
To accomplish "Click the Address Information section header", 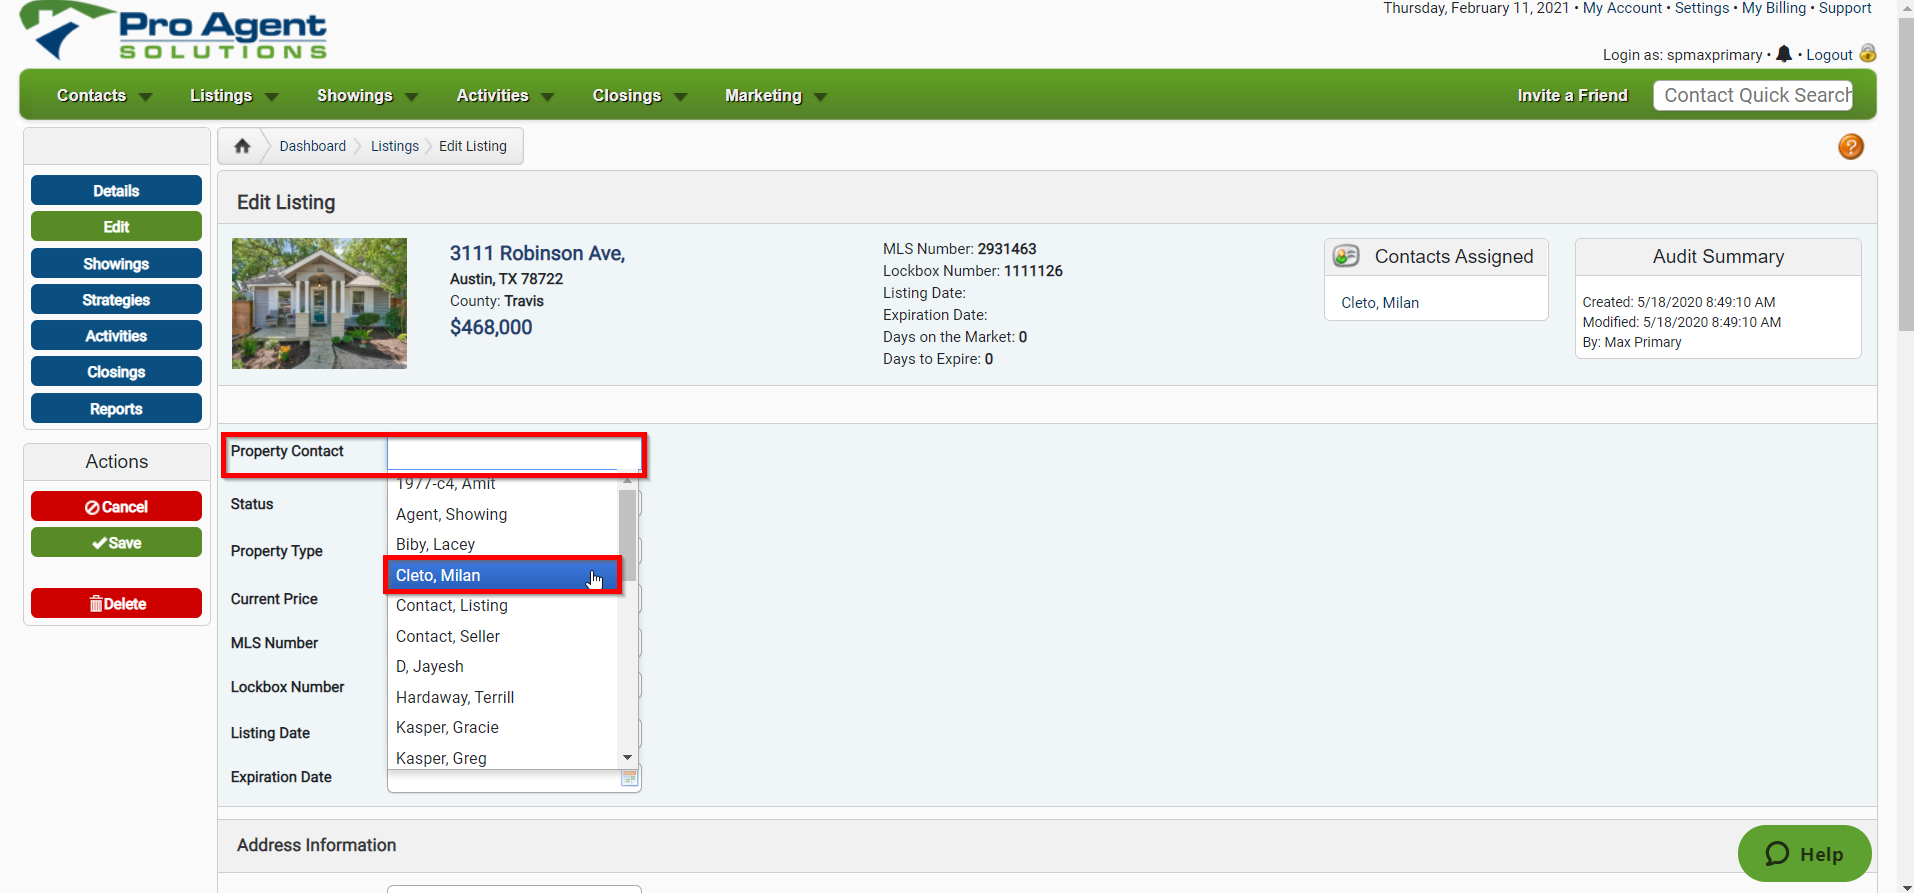I will click(x=316, y=845).
